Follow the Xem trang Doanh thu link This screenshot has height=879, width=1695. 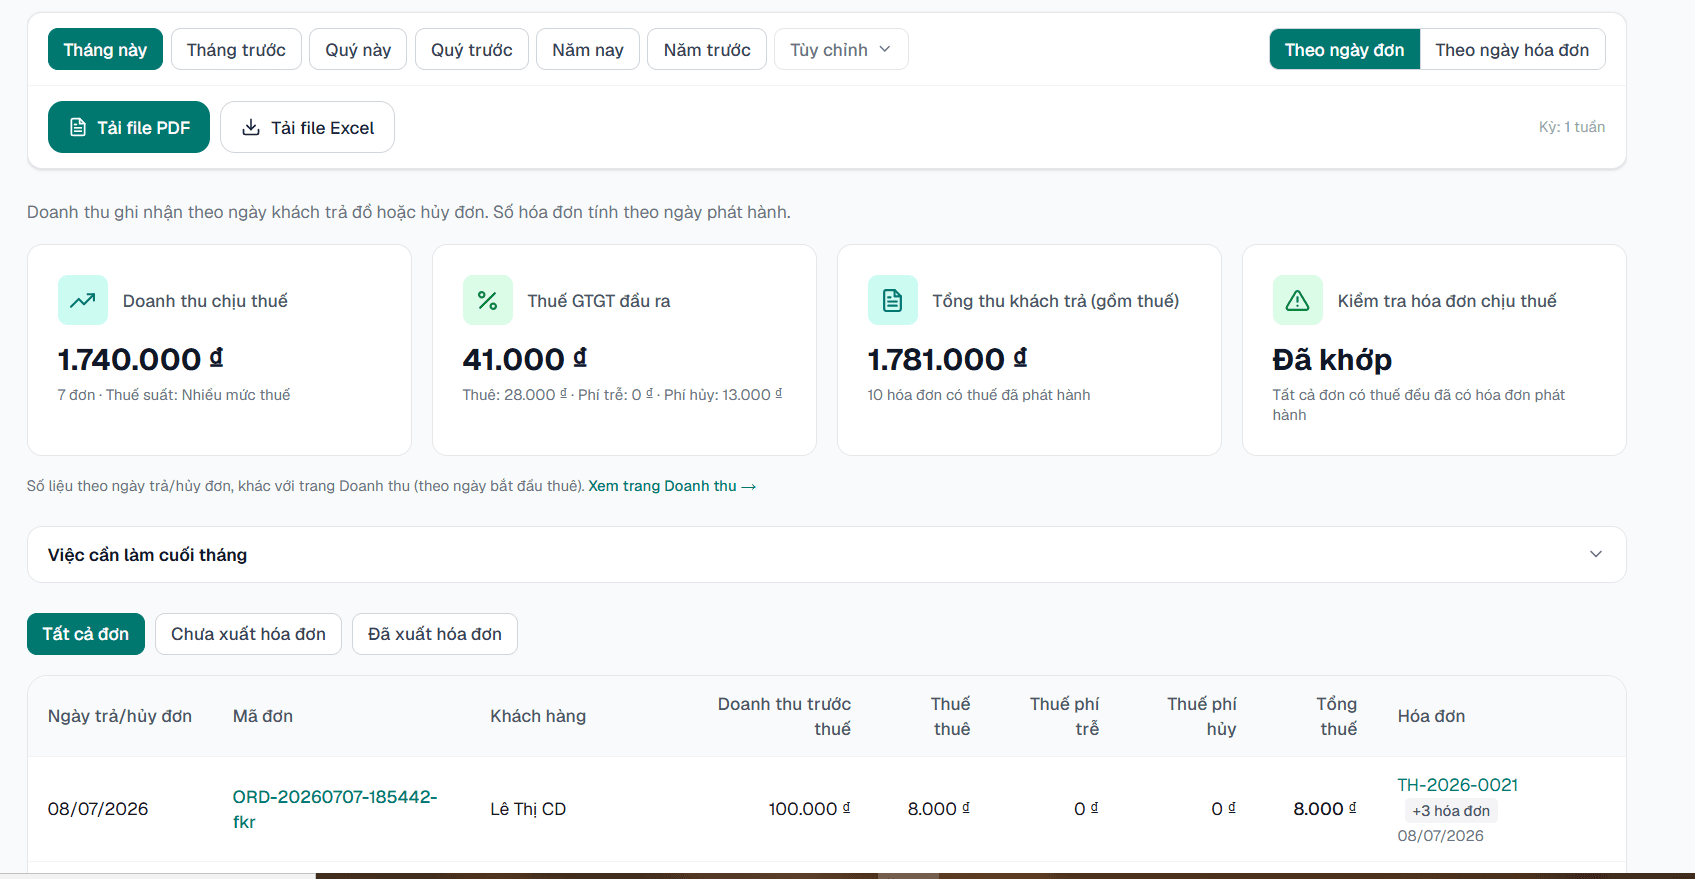point(672,486)
